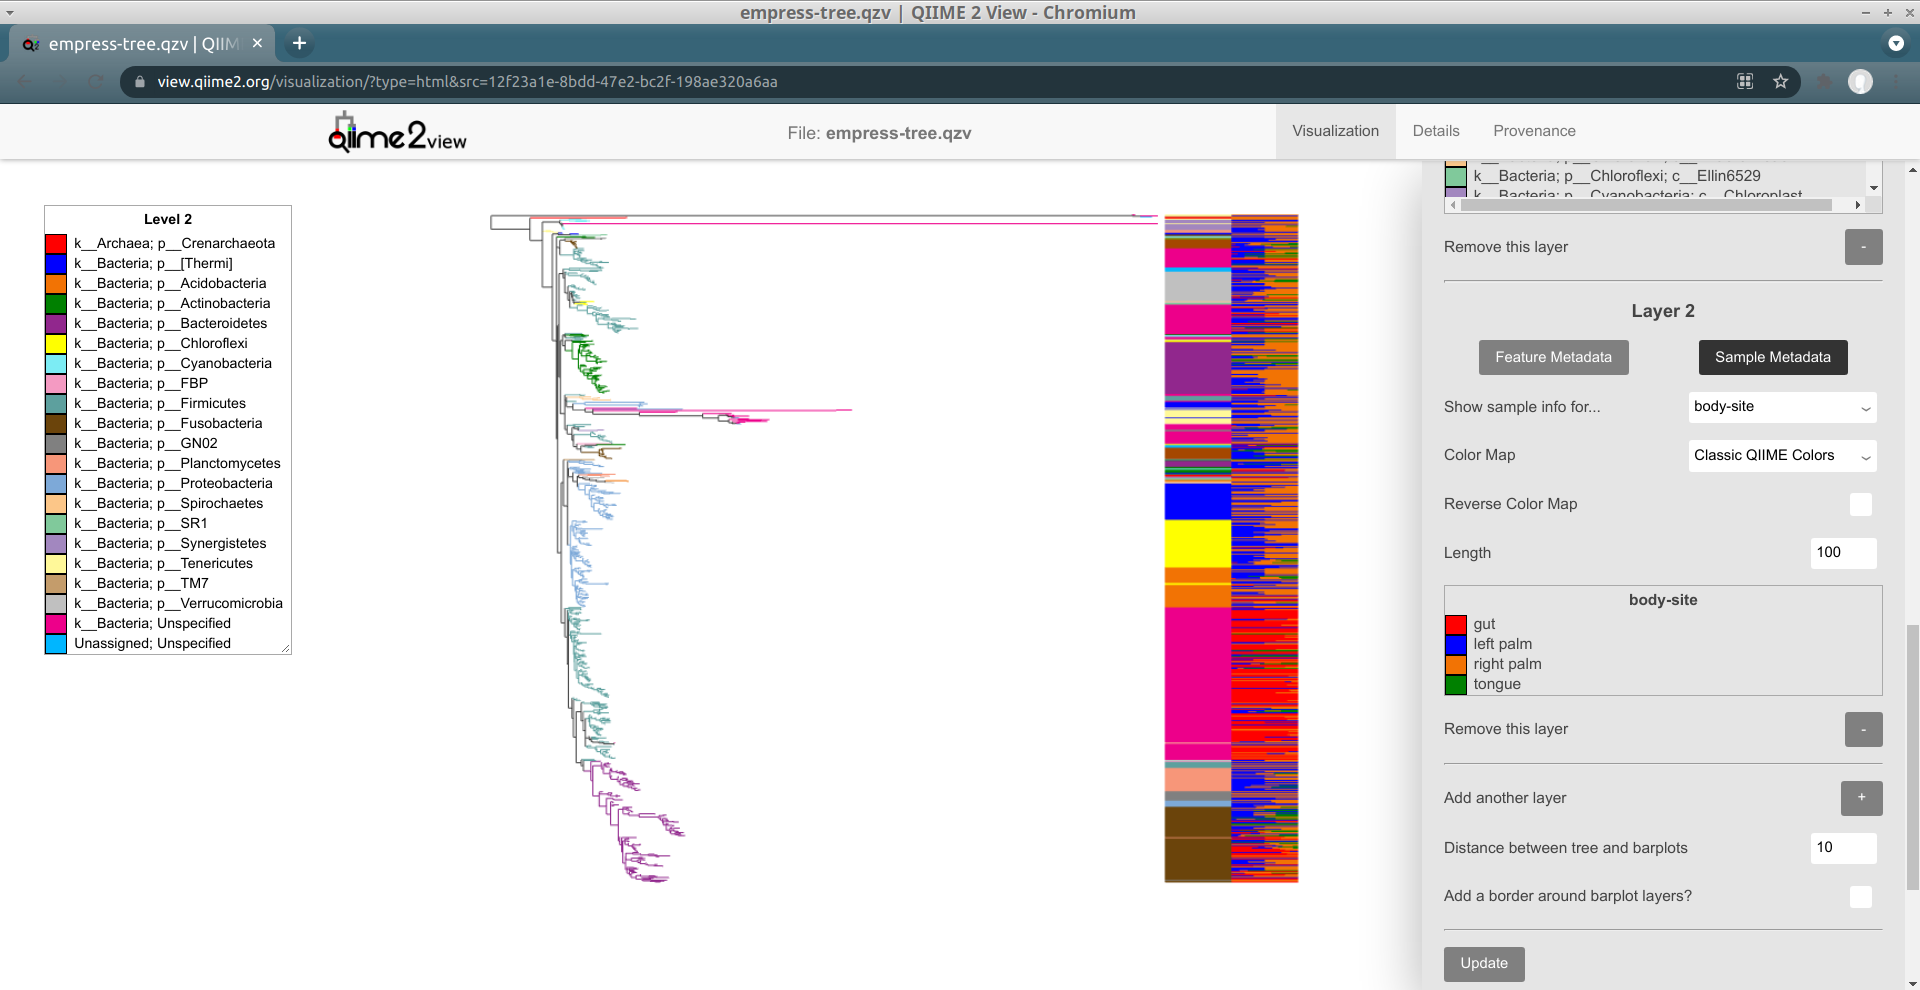Open a new browser tab with the plus icon
This screenshot has width=1920, height=990.
coord(299,43)
